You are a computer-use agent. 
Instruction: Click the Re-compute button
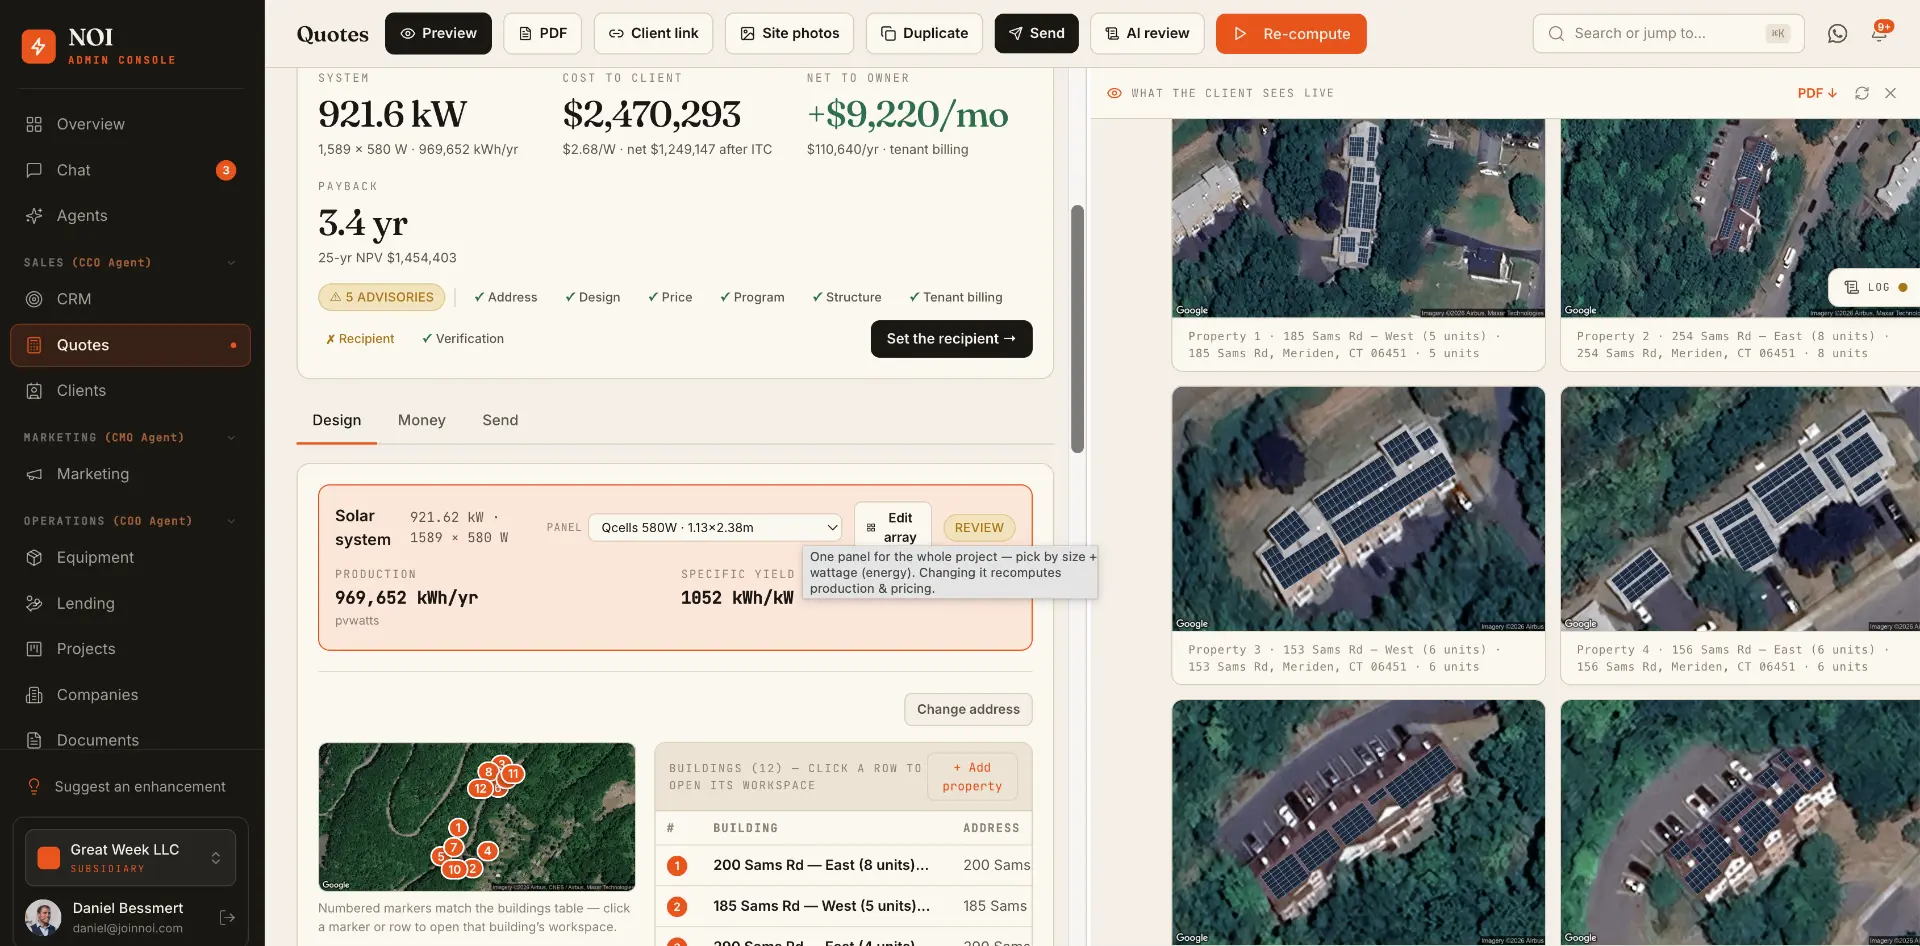1291,34
